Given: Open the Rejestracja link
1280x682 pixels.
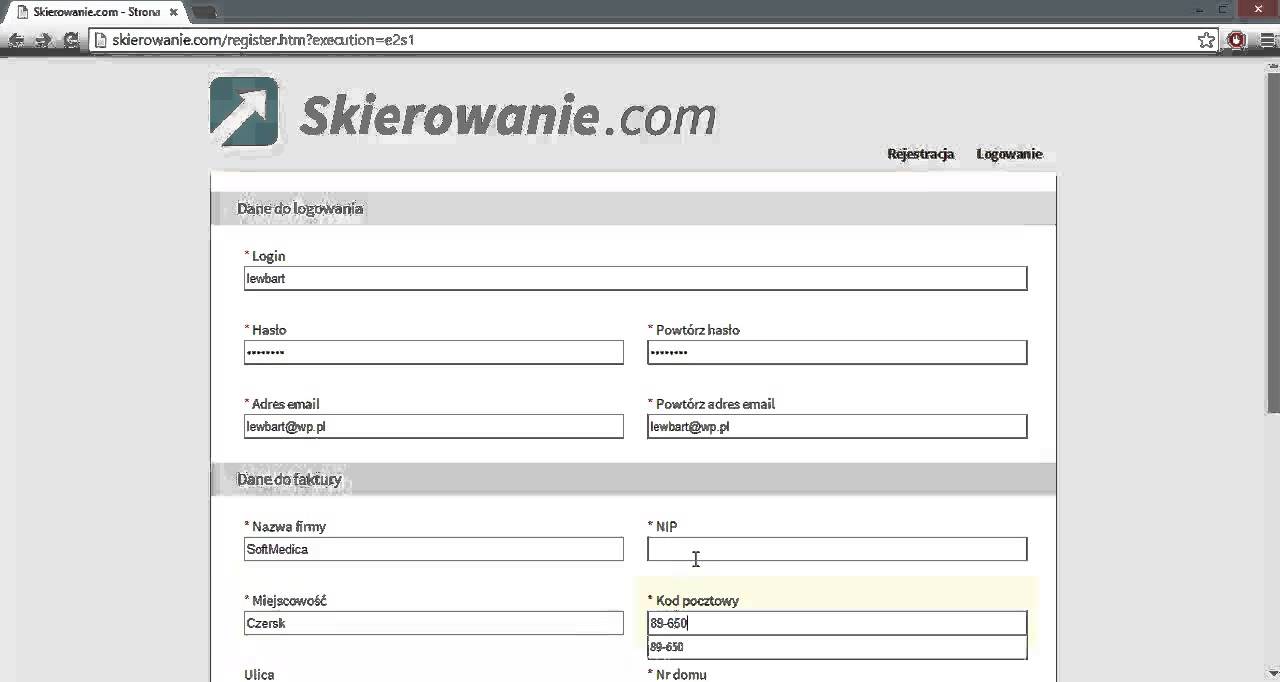Looking at the screenshot, I should (x=920, y=154).
